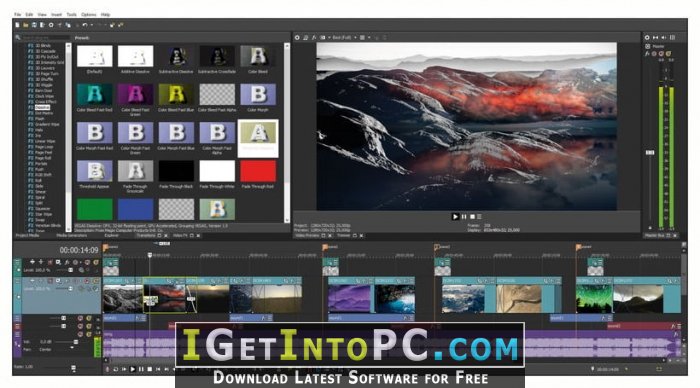The width and height of the screenshot is (700, 388).
Task: Toggle Mute on the bottom audio track
Action: click(80, 334)
